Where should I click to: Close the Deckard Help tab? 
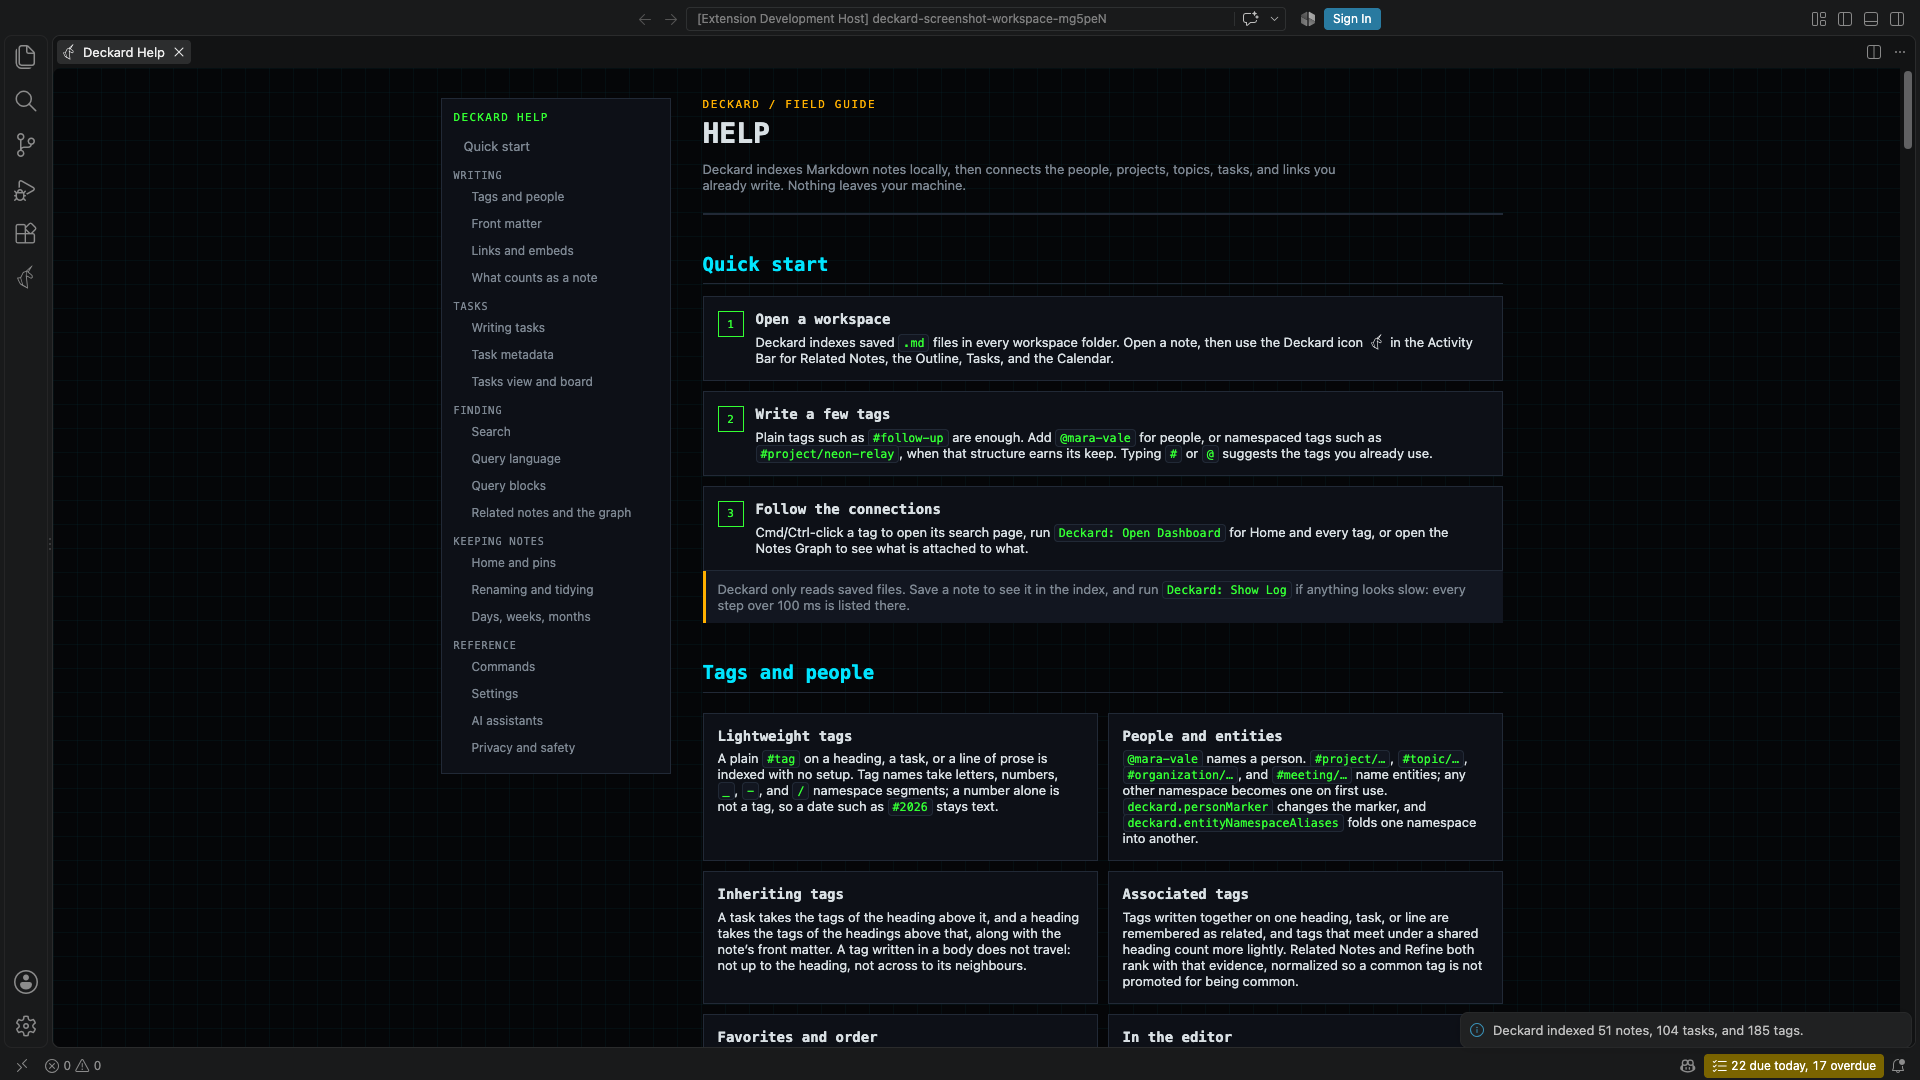(x=179, y=52)
